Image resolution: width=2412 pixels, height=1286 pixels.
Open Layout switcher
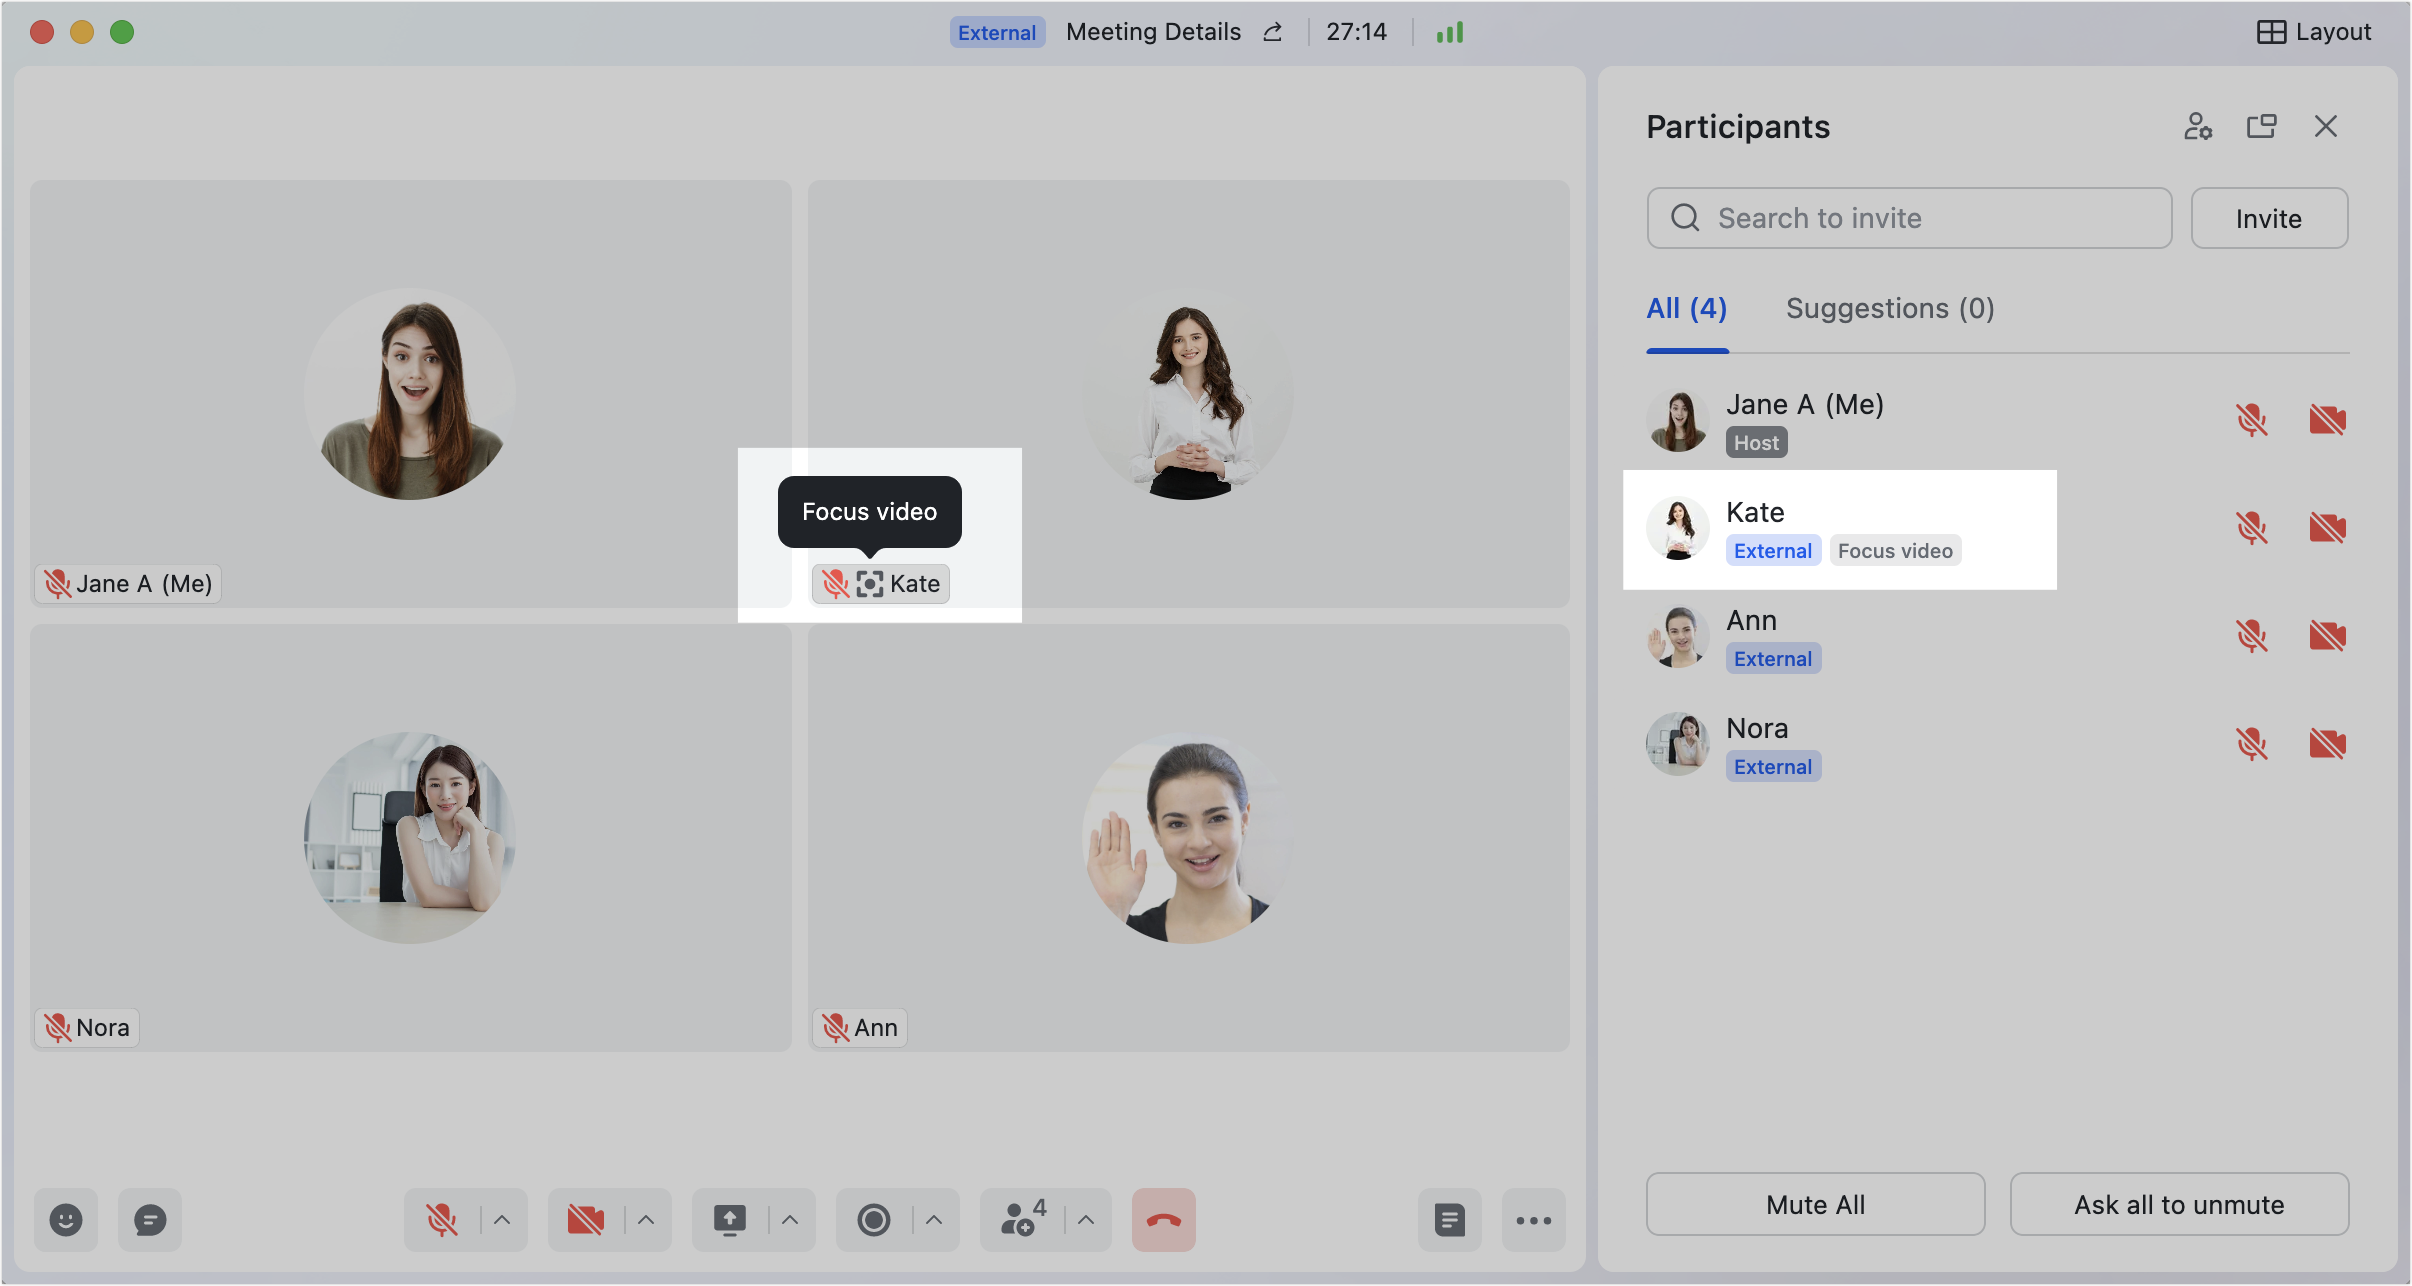(2314, 32)
